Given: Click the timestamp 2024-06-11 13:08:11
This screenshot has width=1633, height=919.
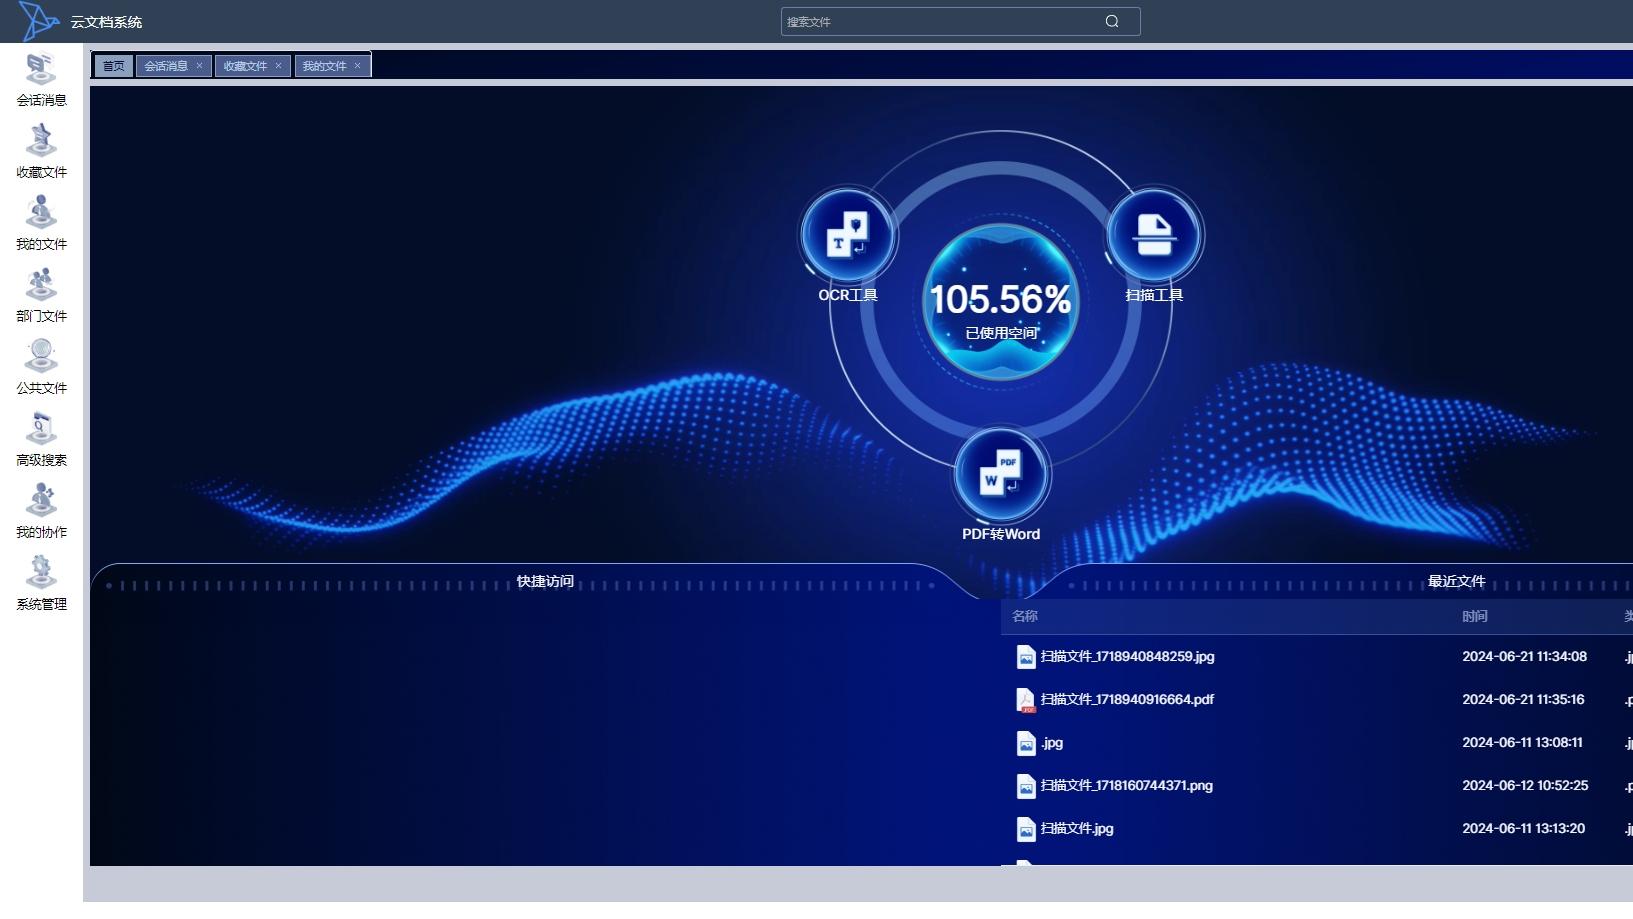Looking at the screenshot, I should [x=1522, y=743].
